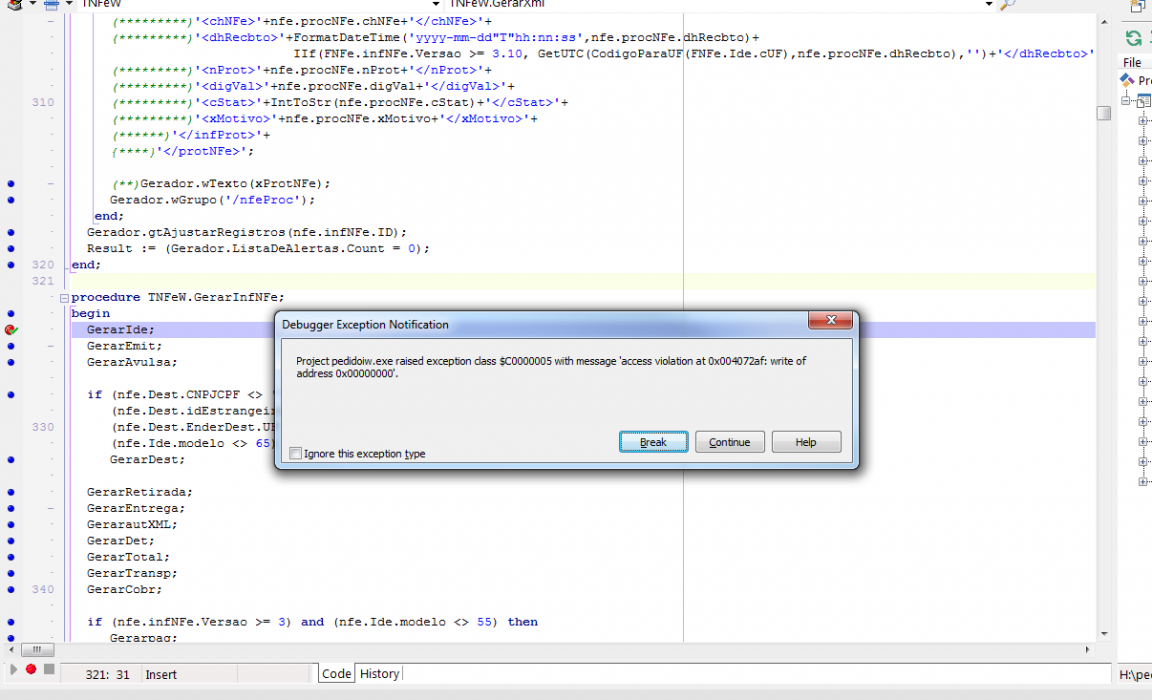1152x700 pixels.
Task: Click Continue in the Debugger Exception Notification
Action: pyautogui.click(x=730, y=442)
